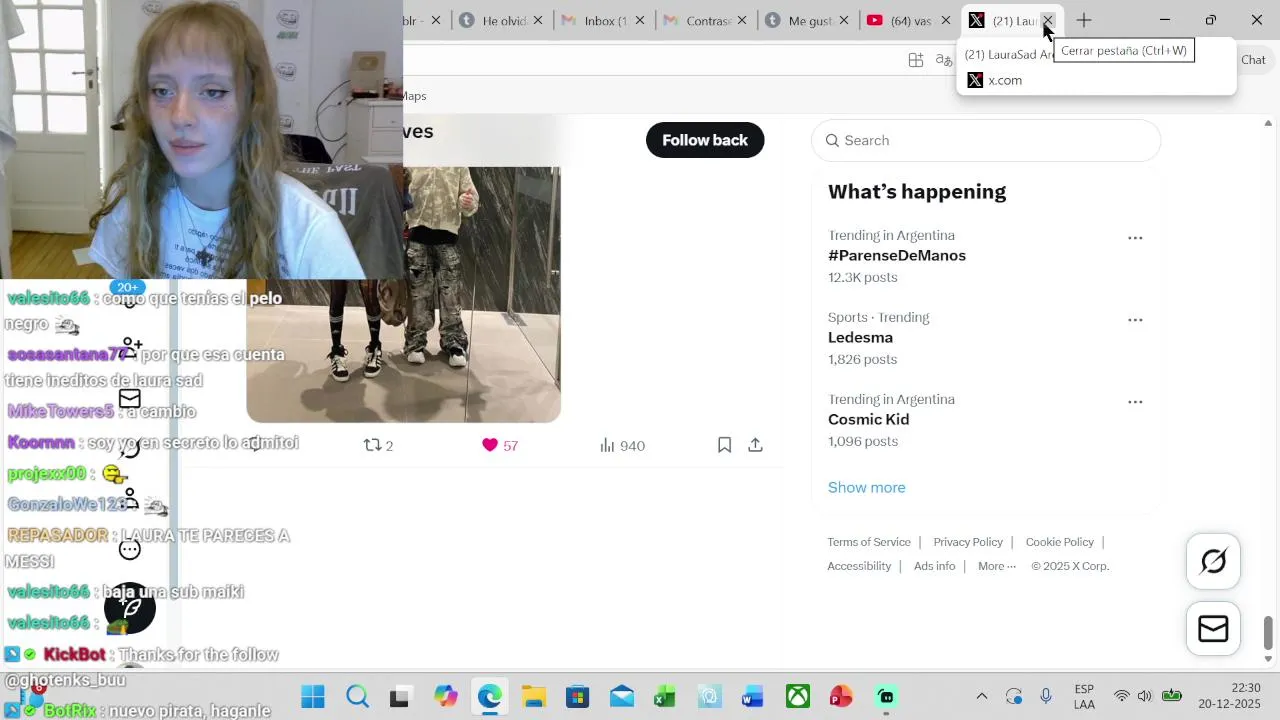The height and width of the screenshot is (720, 1280).
Task: Open the Privacy Policy link
Action: point(968,542)
